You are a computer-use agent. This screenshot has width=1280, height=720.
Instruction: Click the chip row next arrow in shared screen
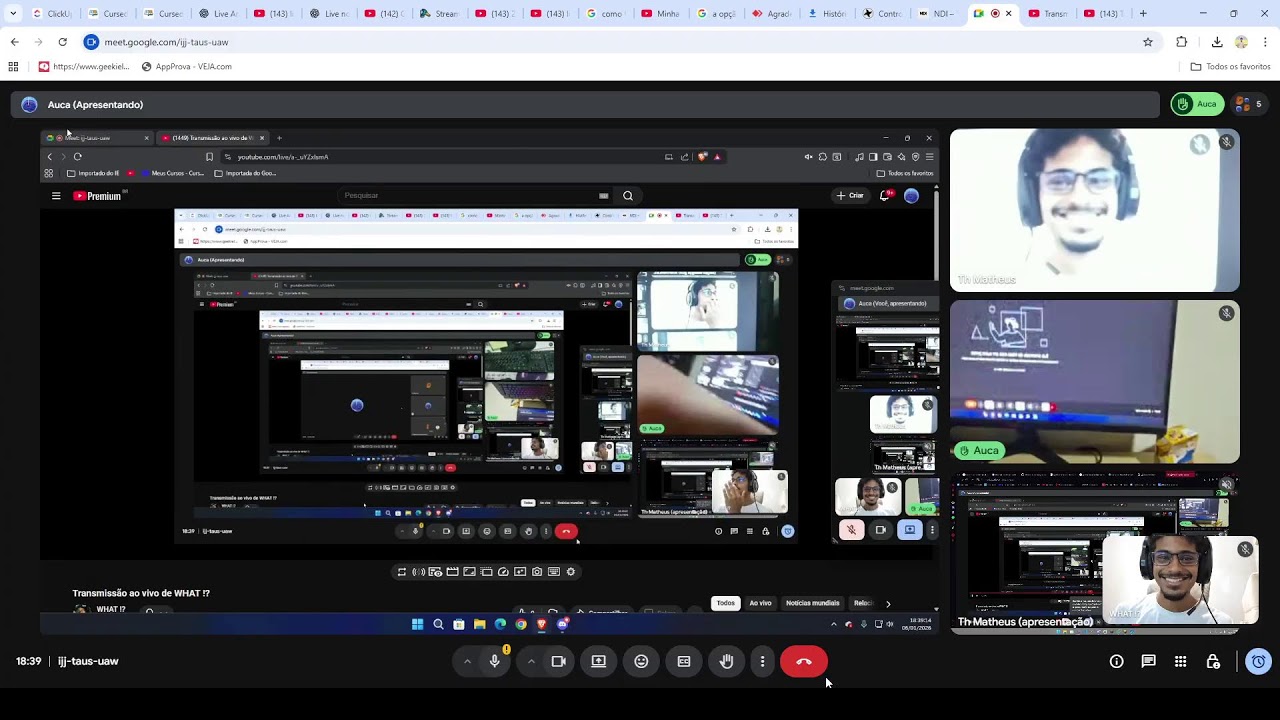(888, 604)
